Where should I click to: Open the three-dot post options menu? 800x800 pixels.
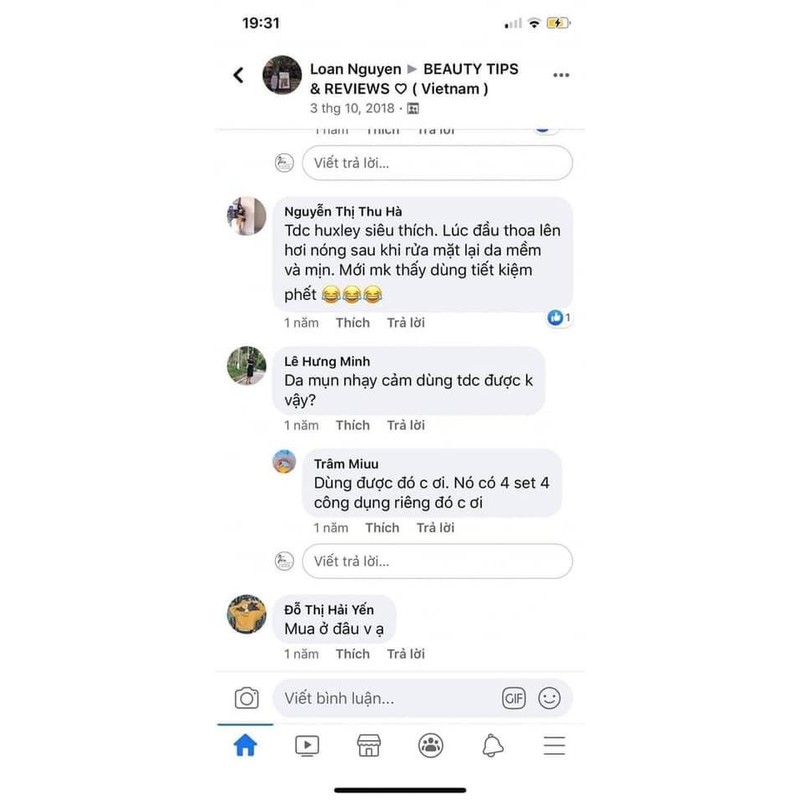tap(561, 75)
